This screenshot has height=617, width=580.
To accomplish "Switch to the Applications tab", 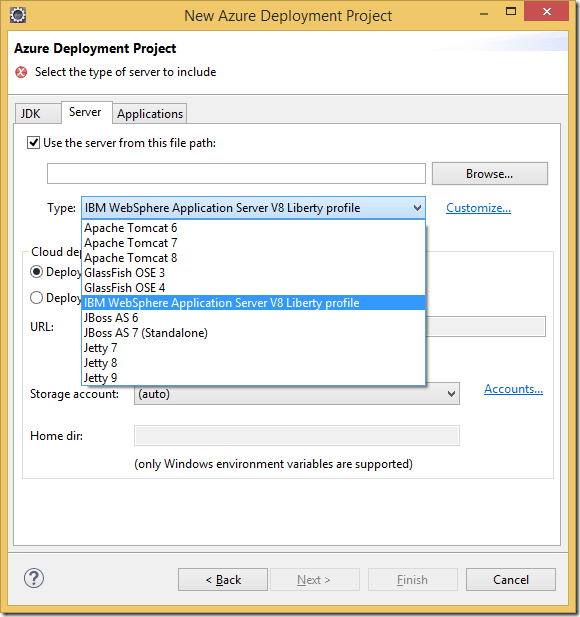I will [150, 114].
